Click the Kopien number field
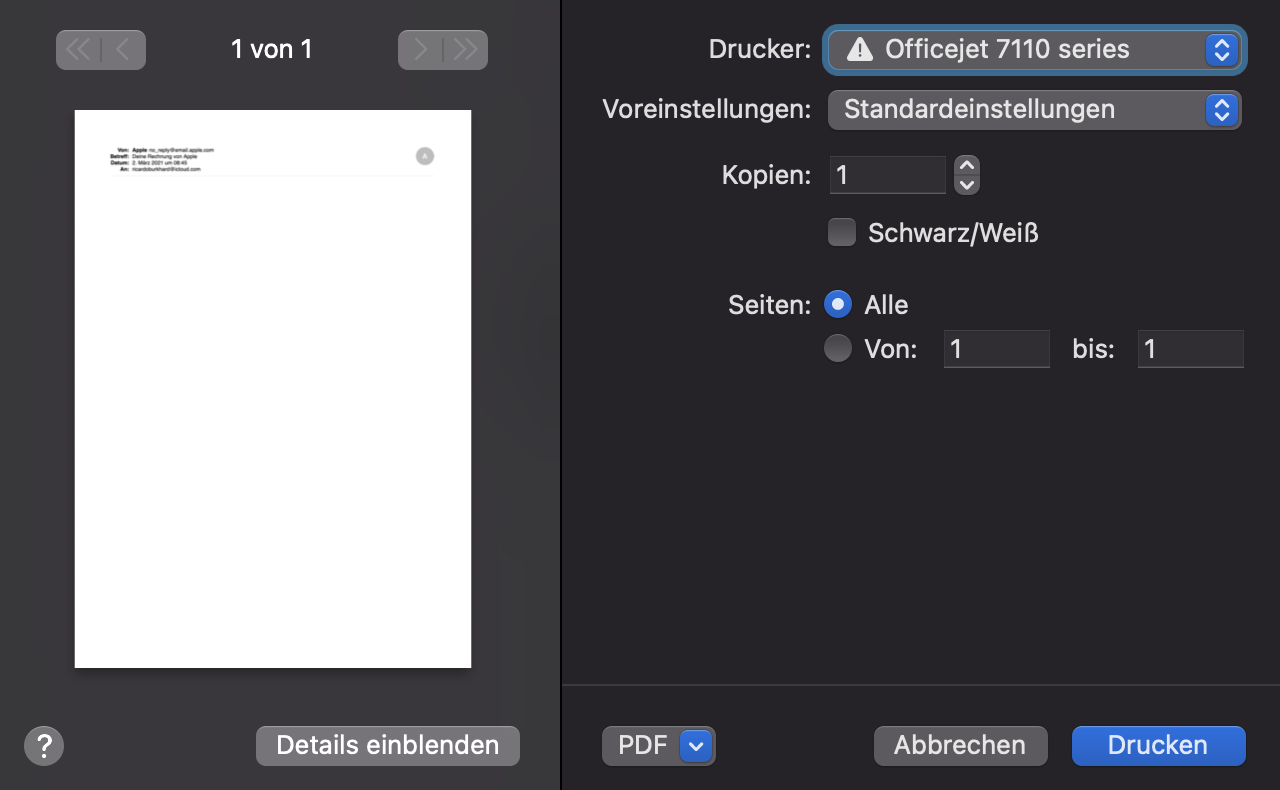The width and height of the screenshot is (1280, 790). pos(887,175)
